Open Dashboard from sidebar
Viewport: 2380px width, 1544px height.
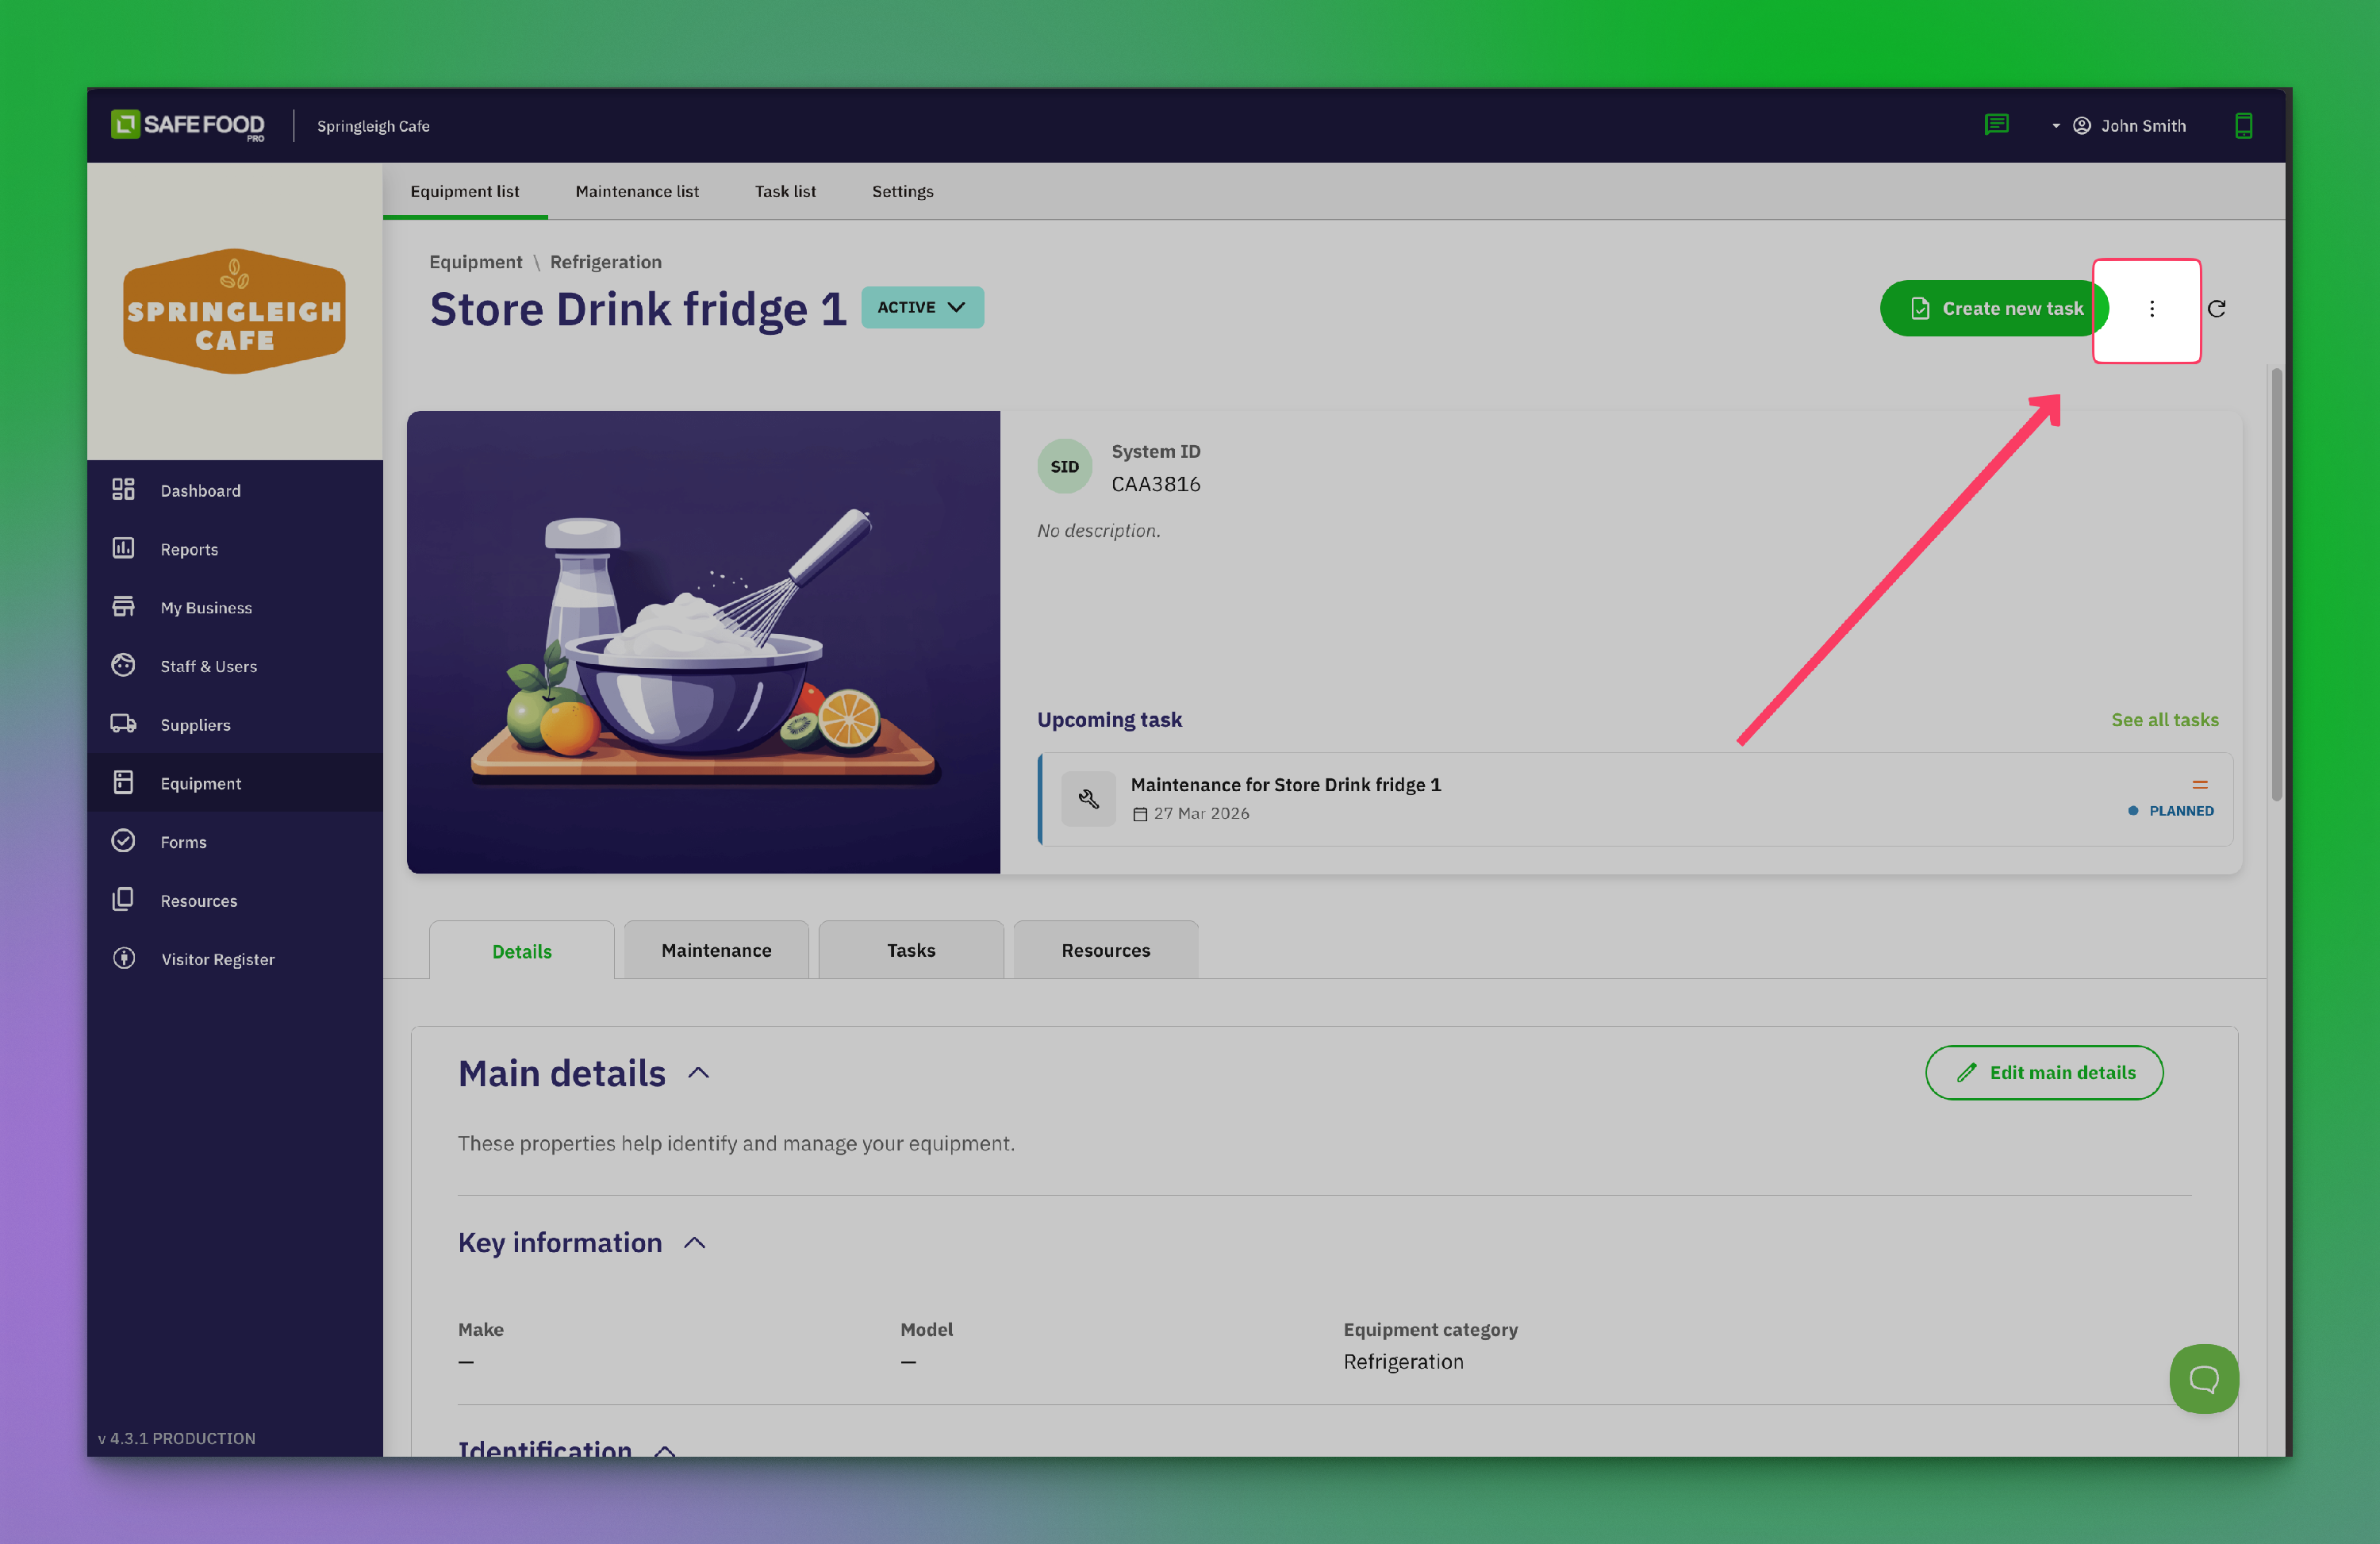(x=200, y=490)
